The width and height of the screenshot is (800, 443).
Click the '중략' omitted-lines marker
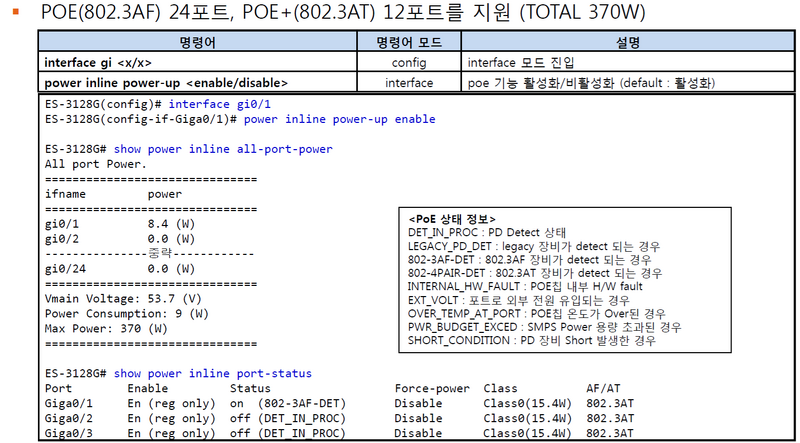(x=160, y=253)
